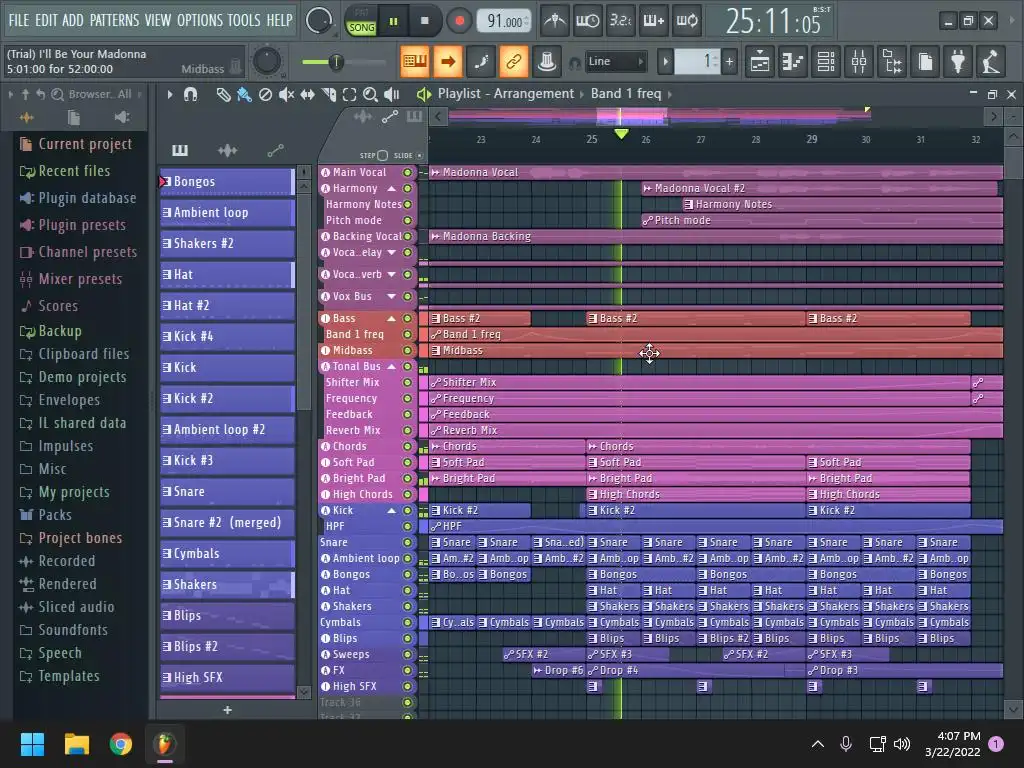Collapse the Tonal Bus track group
The width and height of the screenshot is (1024, 768).
(392, 366)
